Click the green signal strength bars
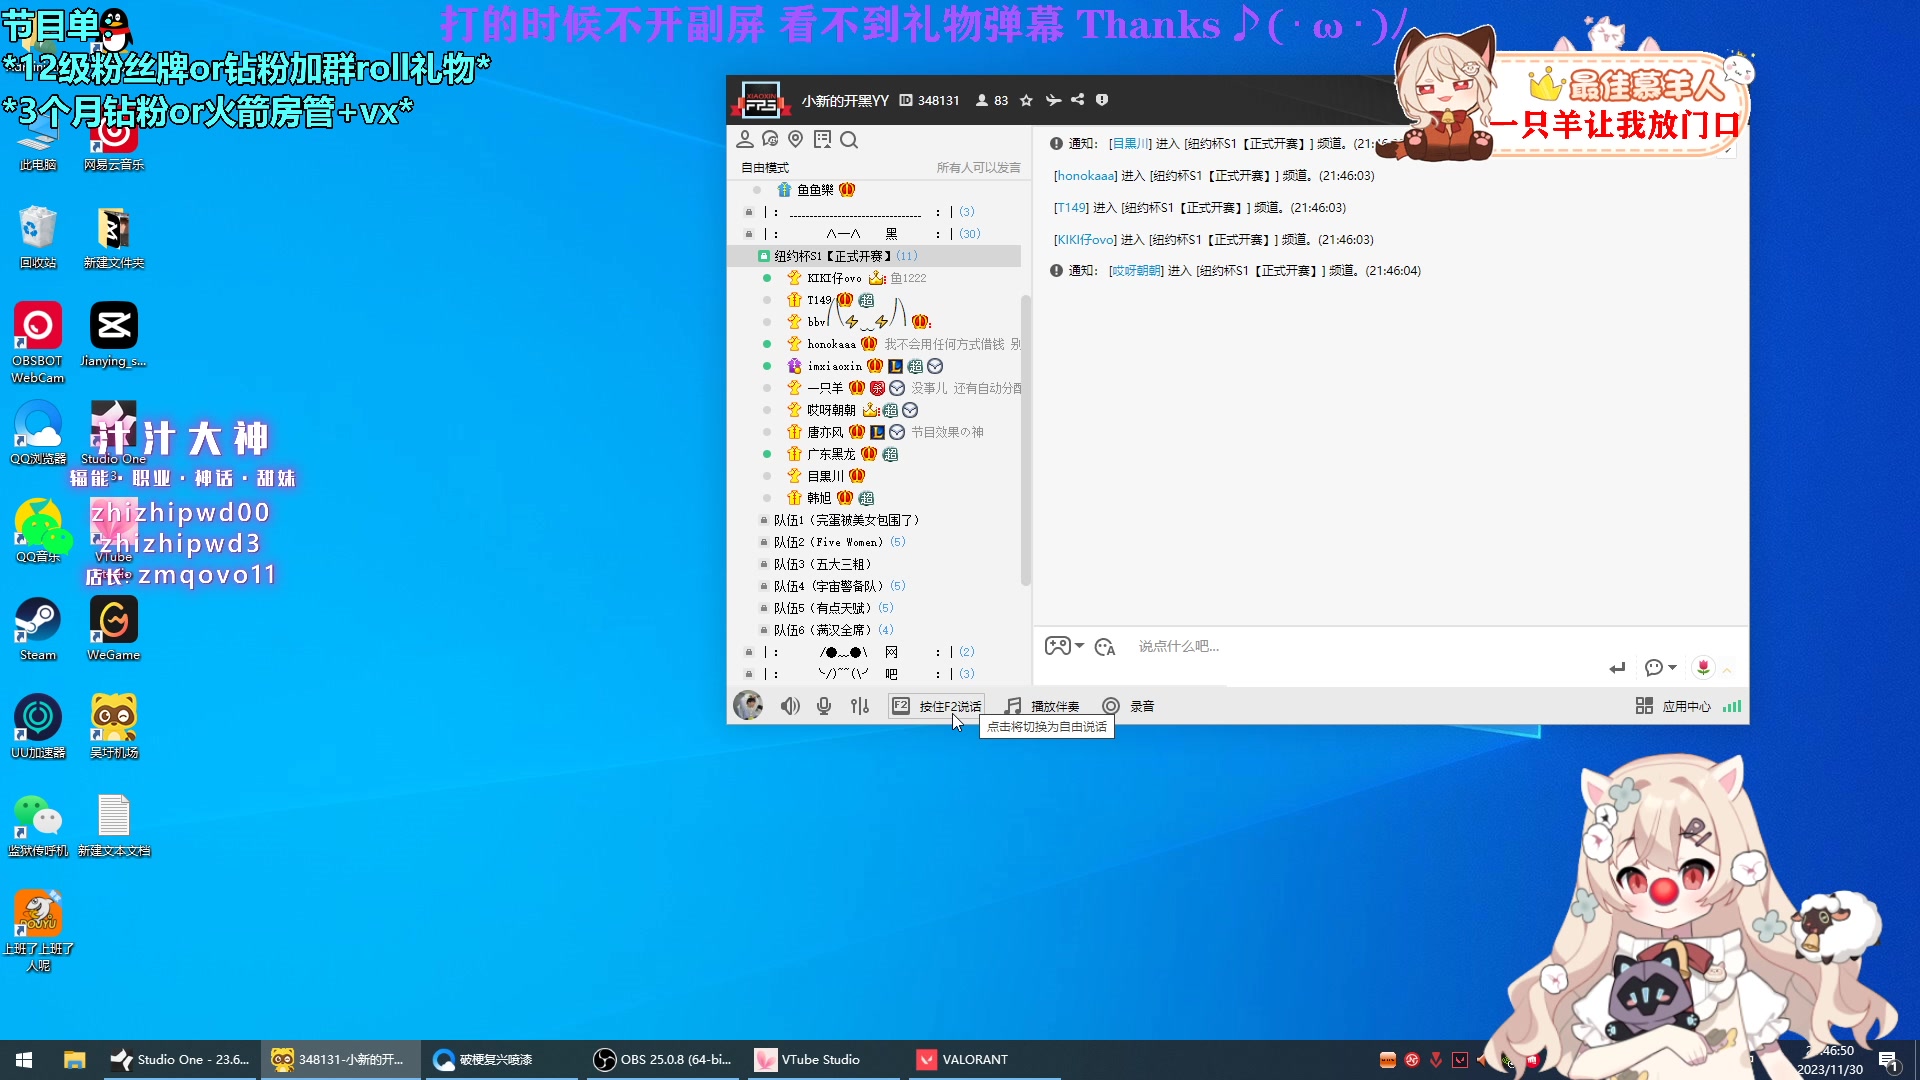This screenshot has height=1080, width=1920. [1732, 706]
